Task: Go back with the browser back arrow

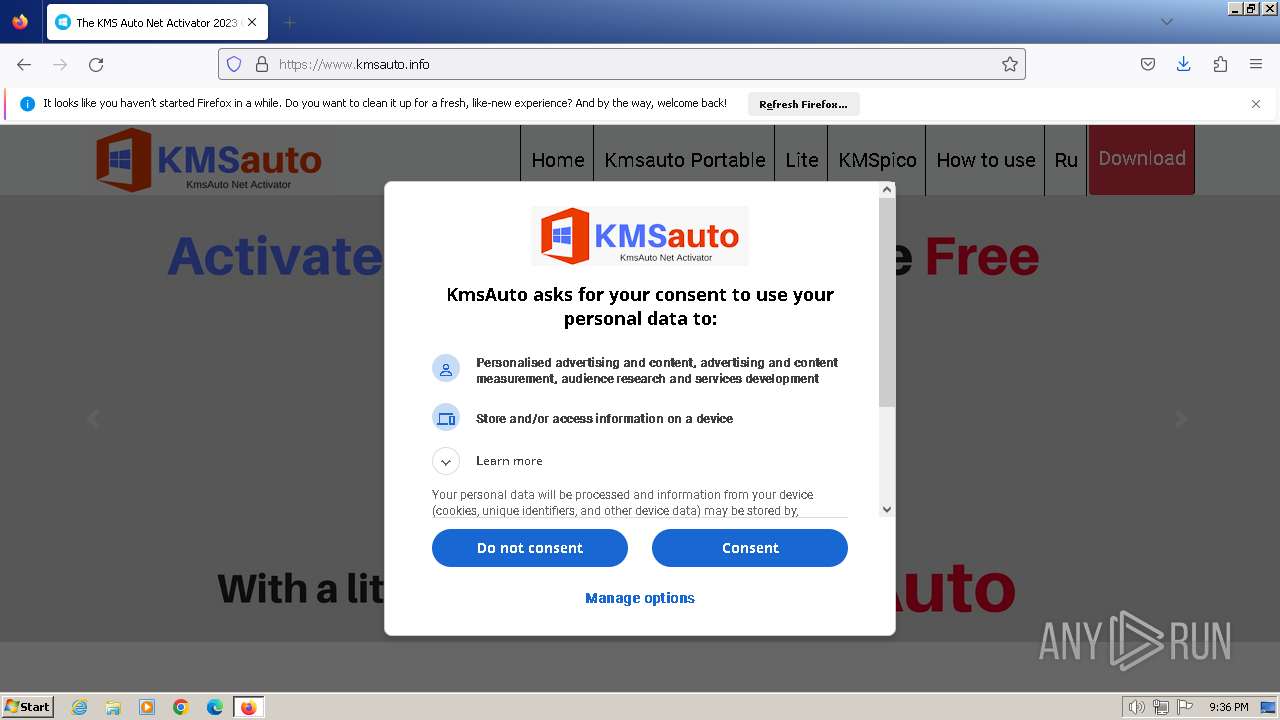Action: [24, 64]
